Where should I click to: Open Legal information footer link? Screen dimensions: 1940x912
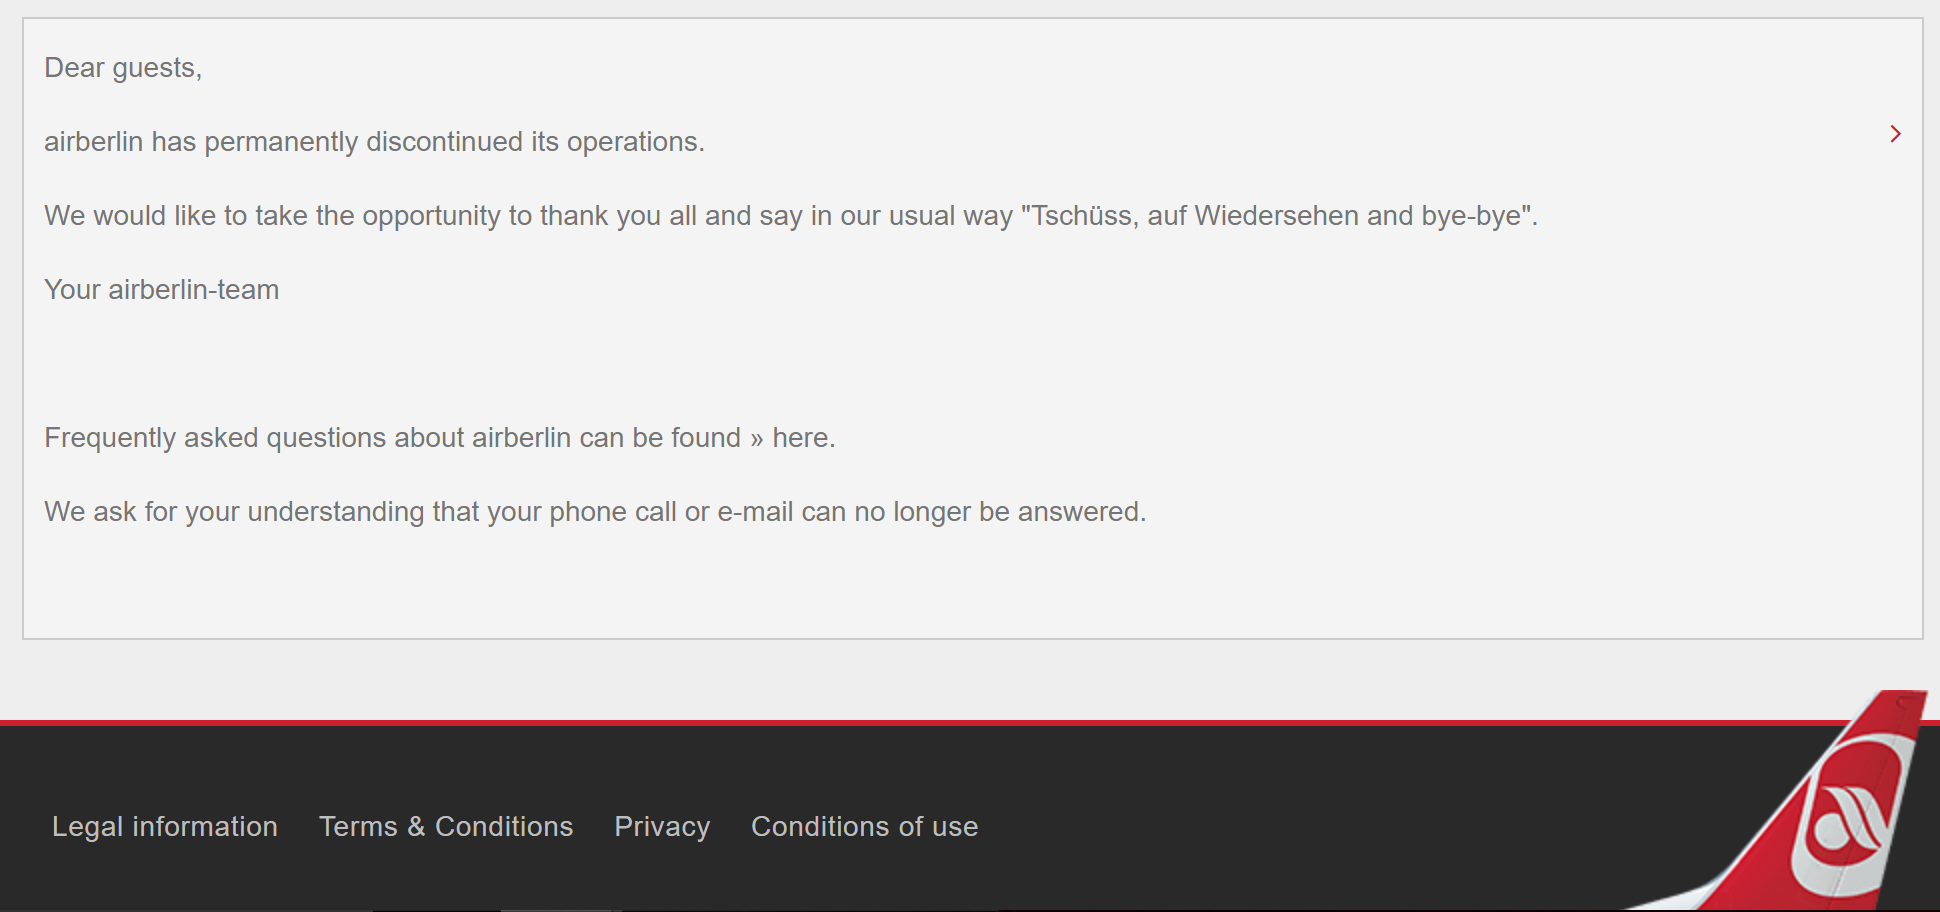[165, 826]
